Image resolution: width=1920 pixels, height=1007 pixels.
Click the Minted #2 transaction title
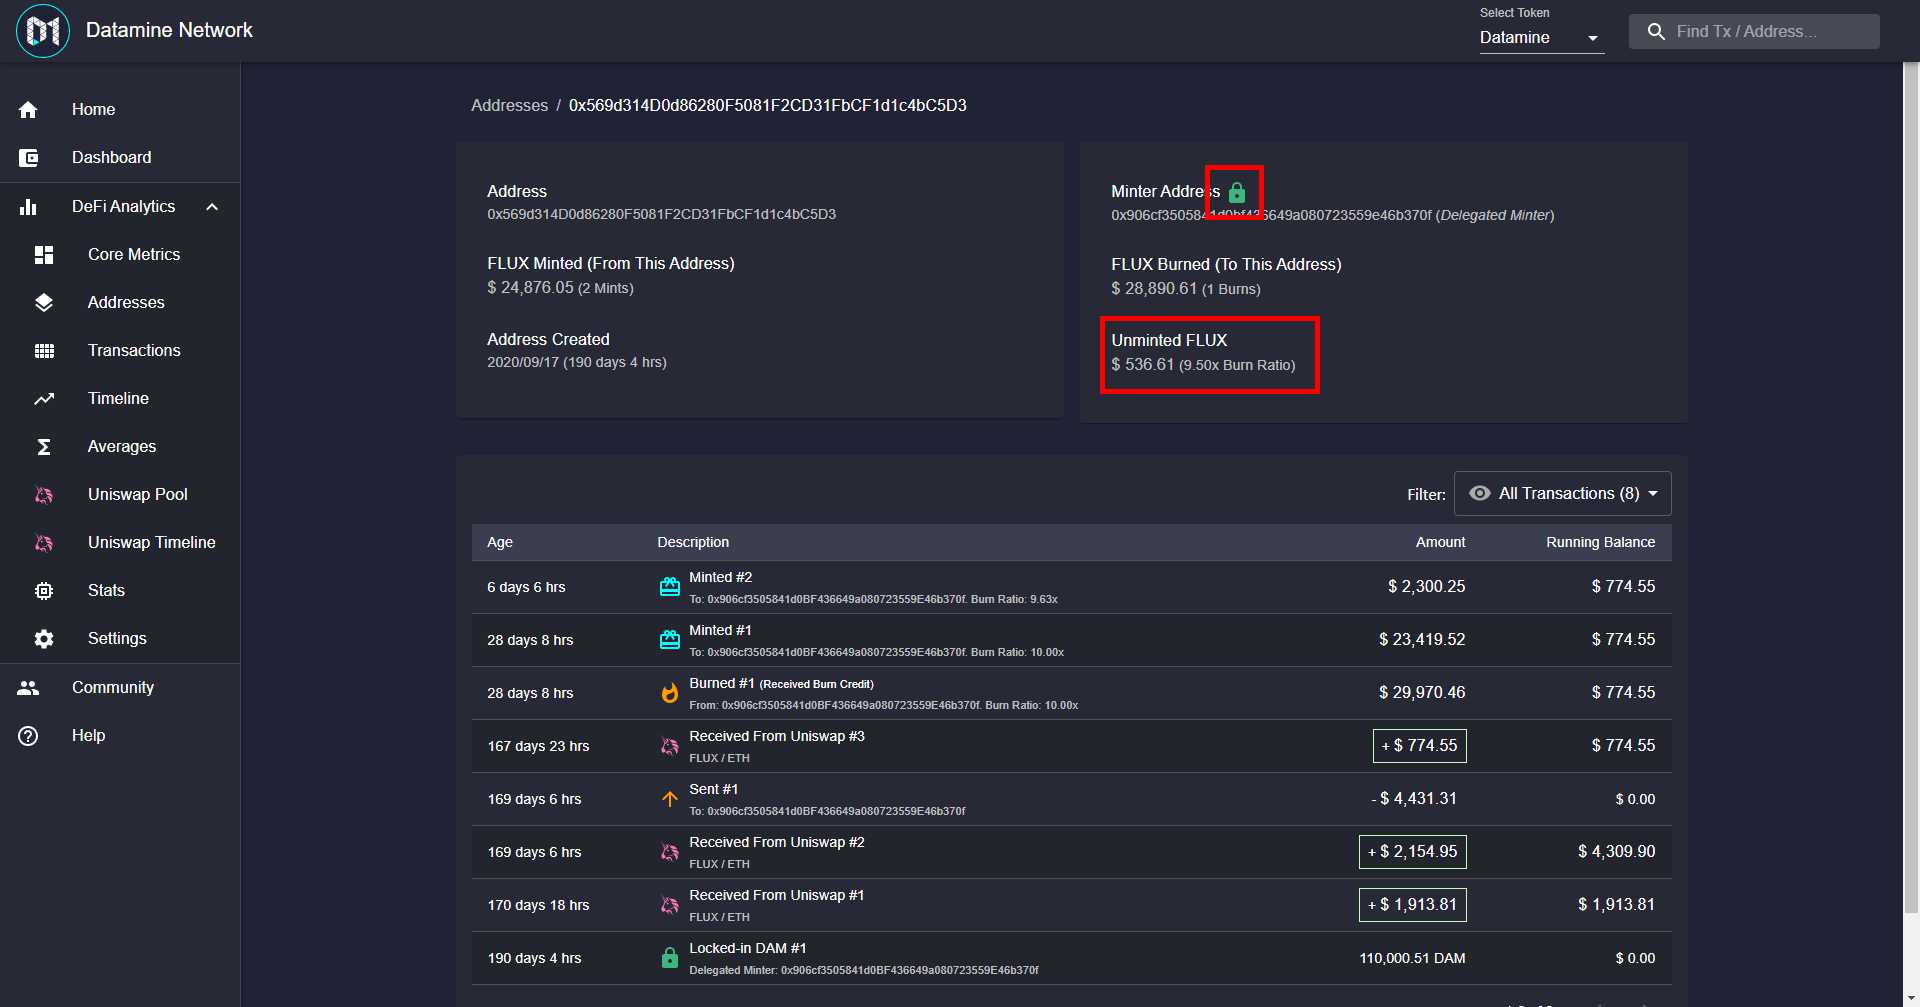(720, 577)
